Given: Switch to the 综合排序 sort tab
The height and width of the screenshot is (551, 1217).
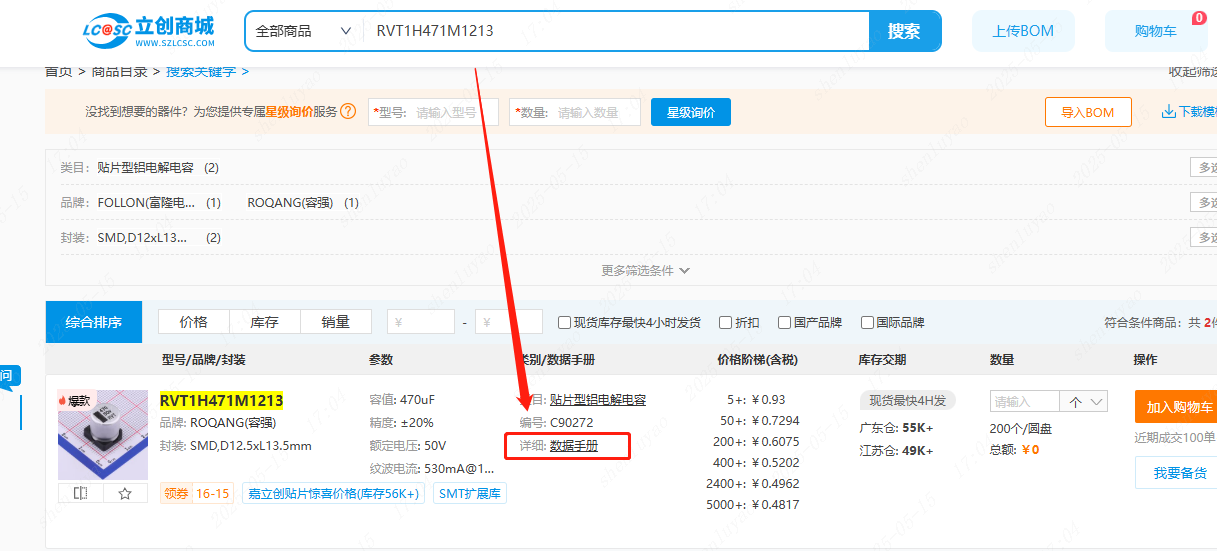Looking at the screenshot, I should coord(94,322).
